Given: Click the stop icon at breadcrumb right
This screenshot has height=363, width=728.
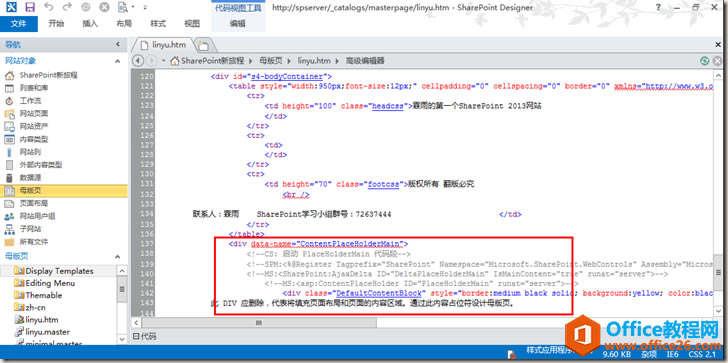Looking at the screenshot, I should [x=718, y=61].
